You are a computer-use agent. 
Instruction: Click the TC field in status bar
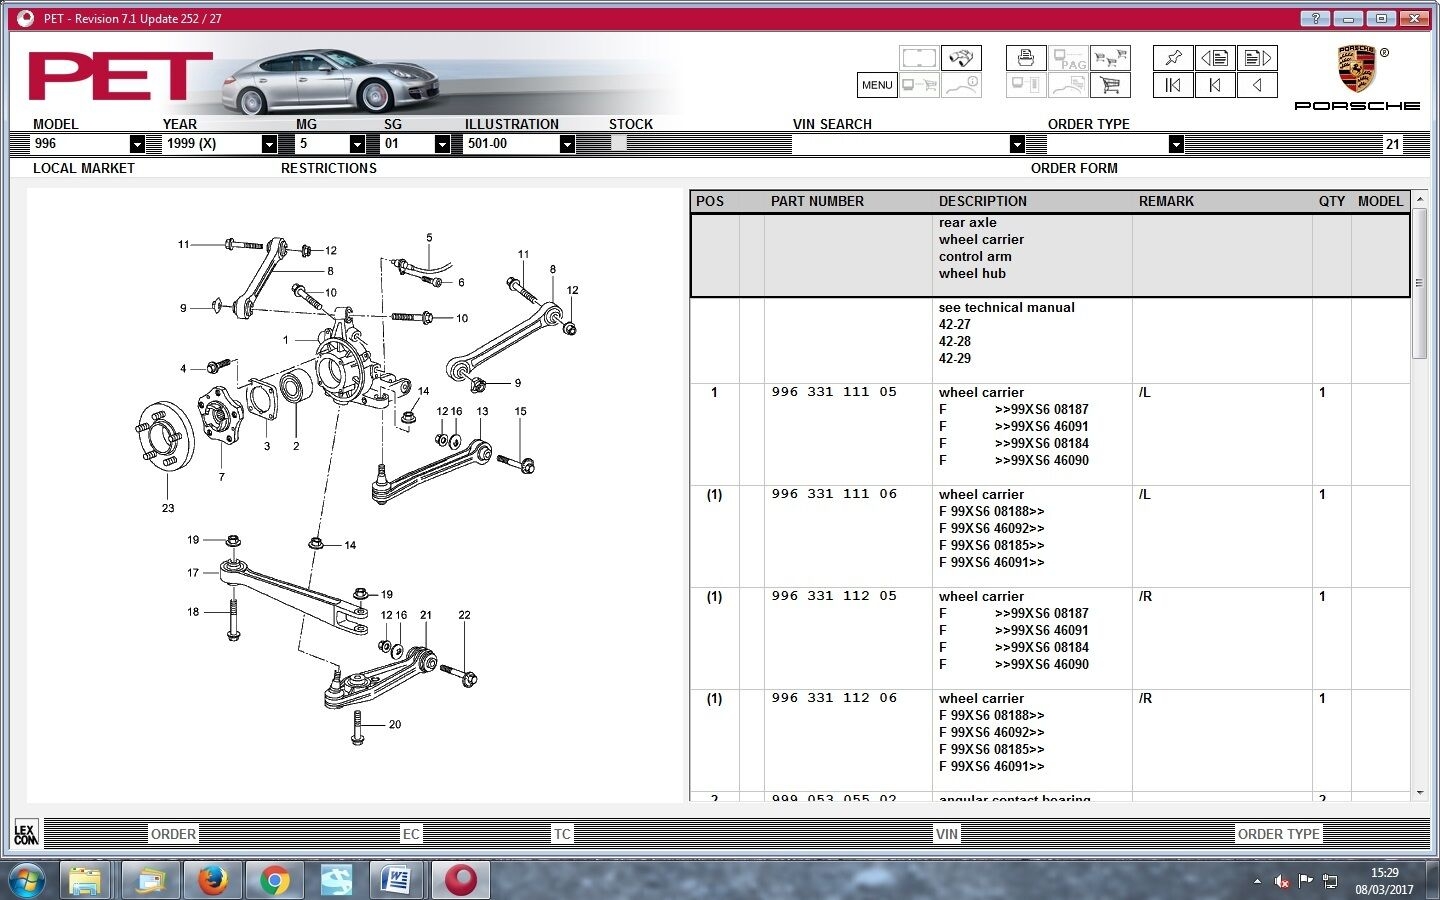(562, 834)
